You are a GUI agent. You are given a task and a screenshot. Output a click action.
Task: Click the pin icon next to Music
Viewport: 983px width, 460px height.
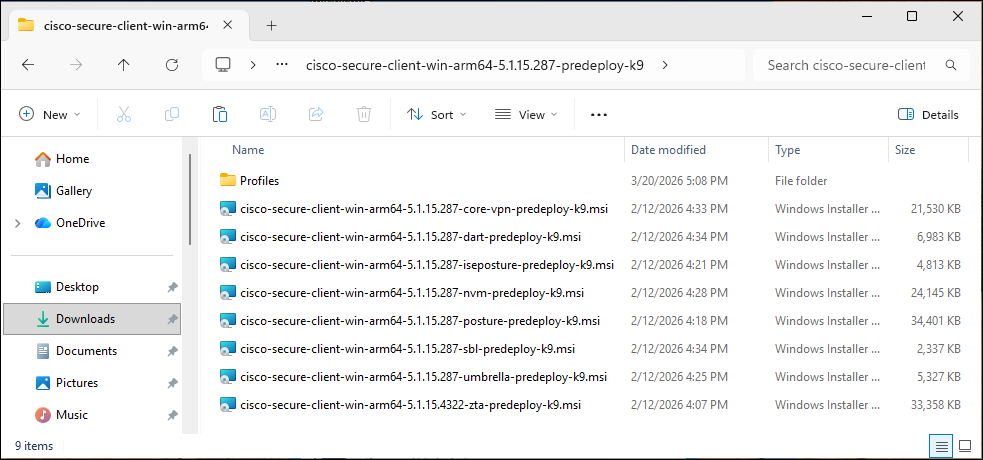point(172,415)
